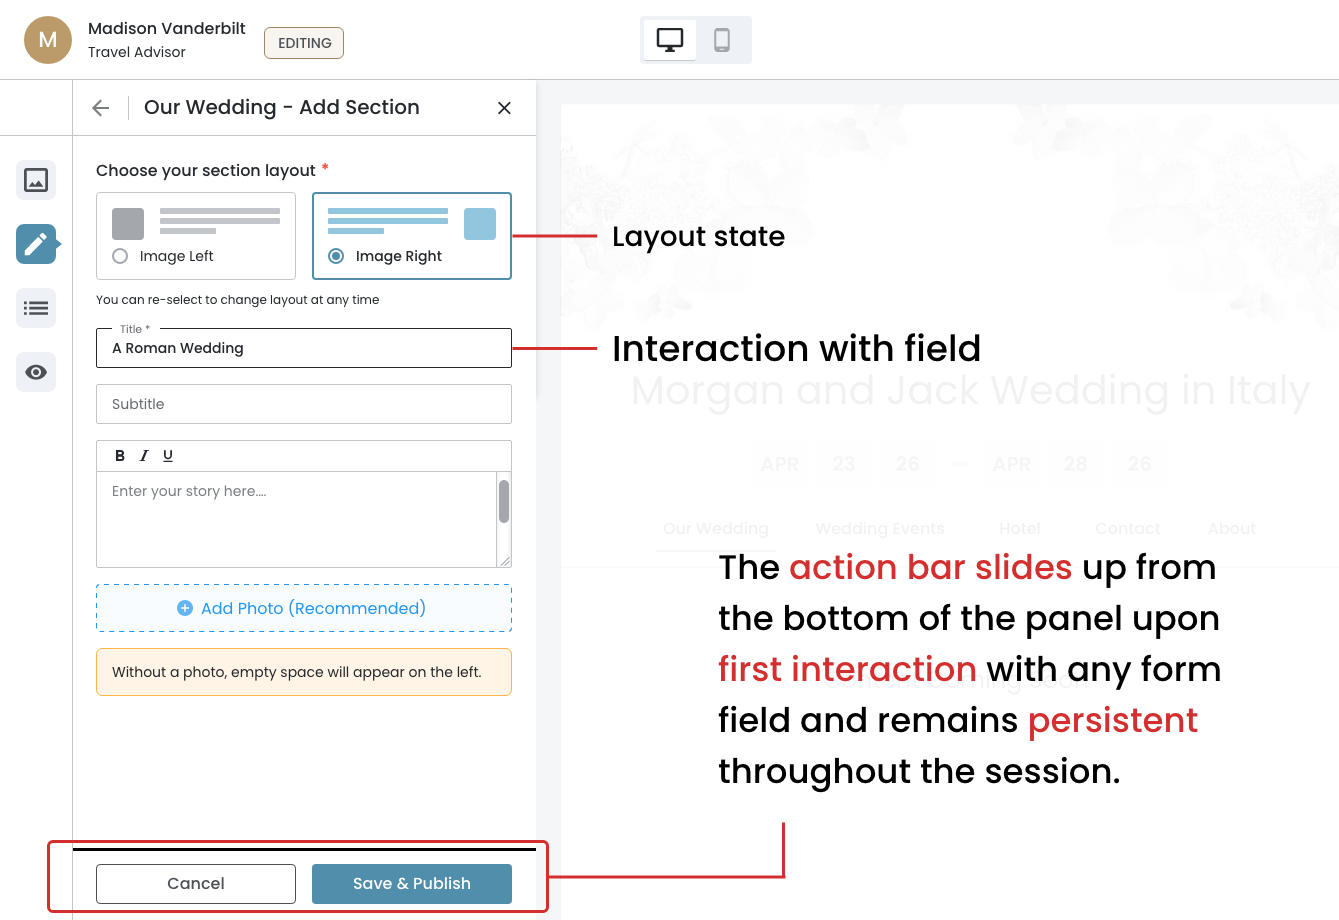Viewport: 1339px width, 920px height.
Task: Click Add Photo (Recommended) button
Action: pyautogui.click(x=304, y=608)
